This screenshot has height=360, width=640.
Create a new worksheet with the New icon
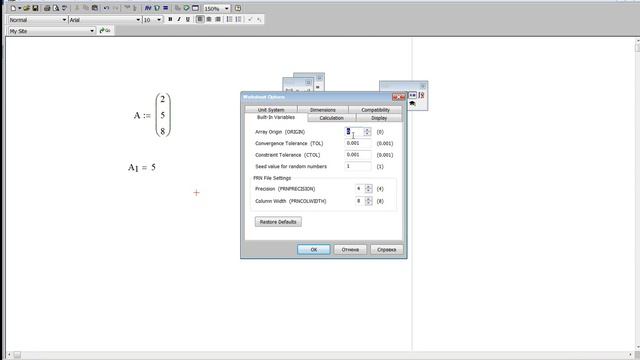click(13, 8)
